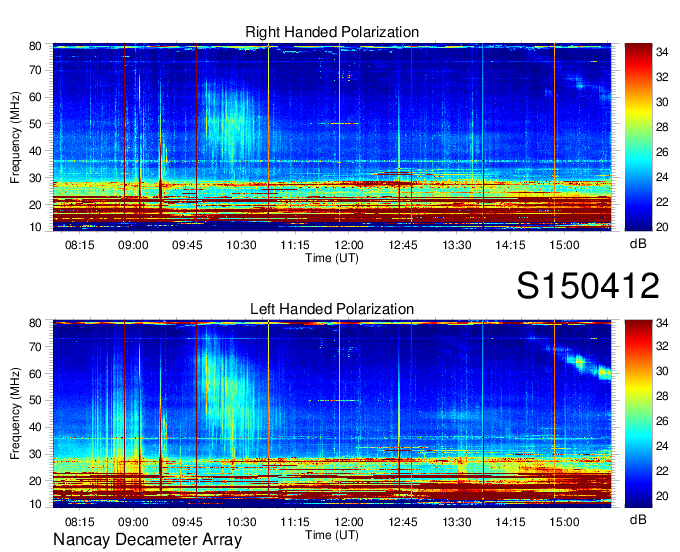Image resolution: width=680 pixels, height=552 pixels.
Task: Click the 60 MHz tick of left-handed plot
Action: (x=36, y=374)
